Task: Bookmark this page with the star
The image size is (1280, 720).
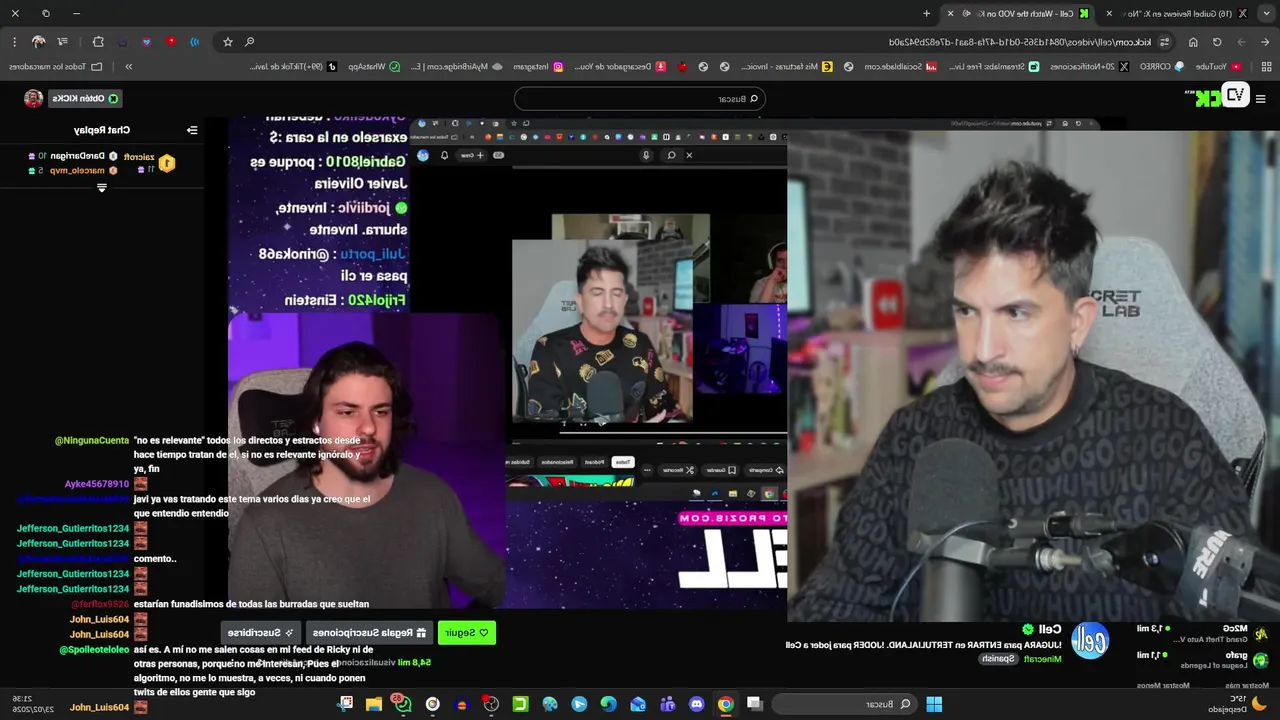Action: coord(228,42)
